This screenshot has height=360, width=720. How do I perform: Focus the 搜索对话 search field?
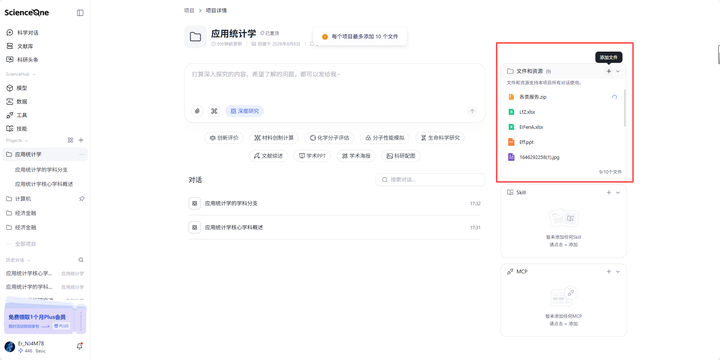[x=430, y=180]
